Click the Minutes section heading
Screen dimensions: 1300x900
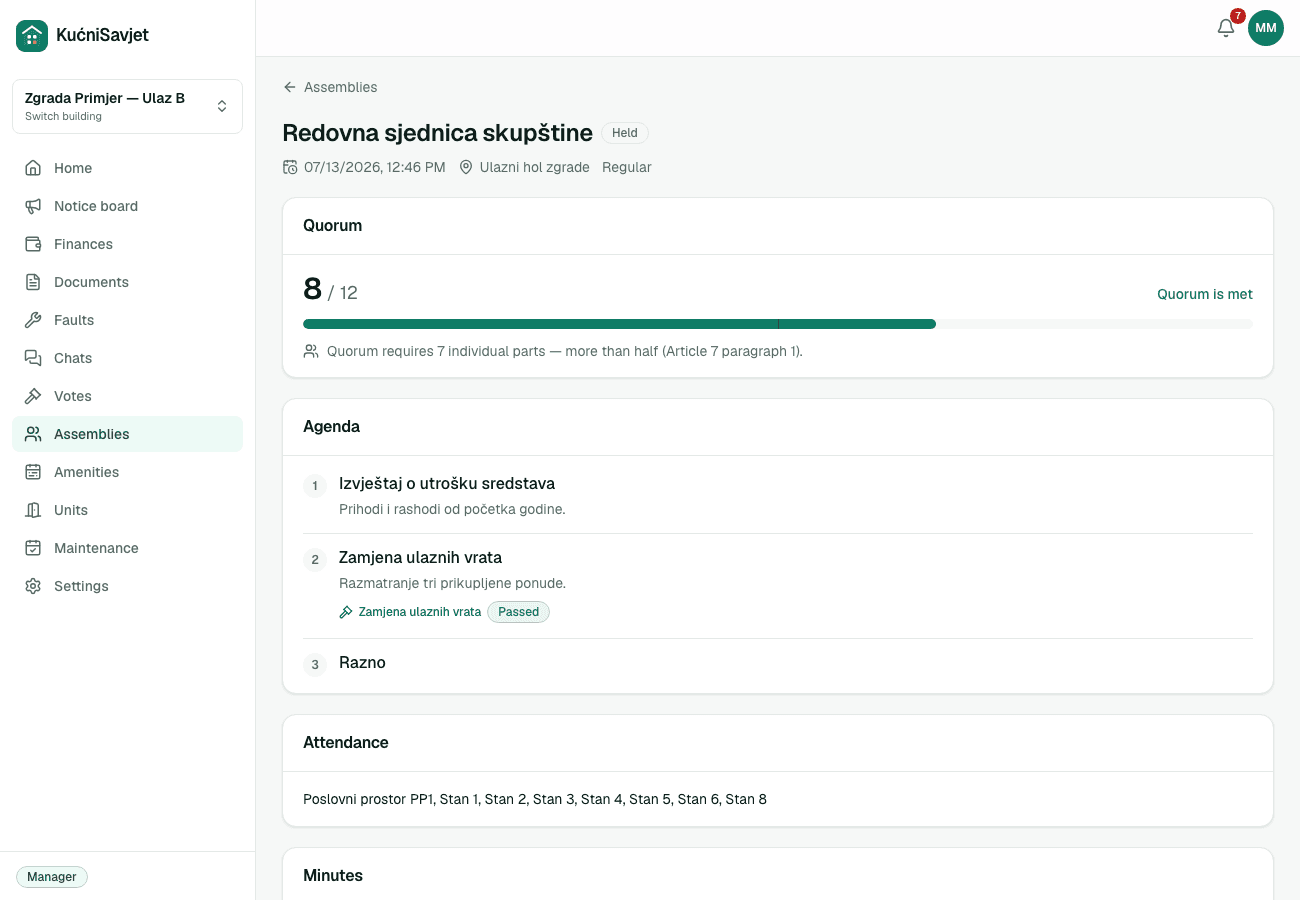[333, 875]
